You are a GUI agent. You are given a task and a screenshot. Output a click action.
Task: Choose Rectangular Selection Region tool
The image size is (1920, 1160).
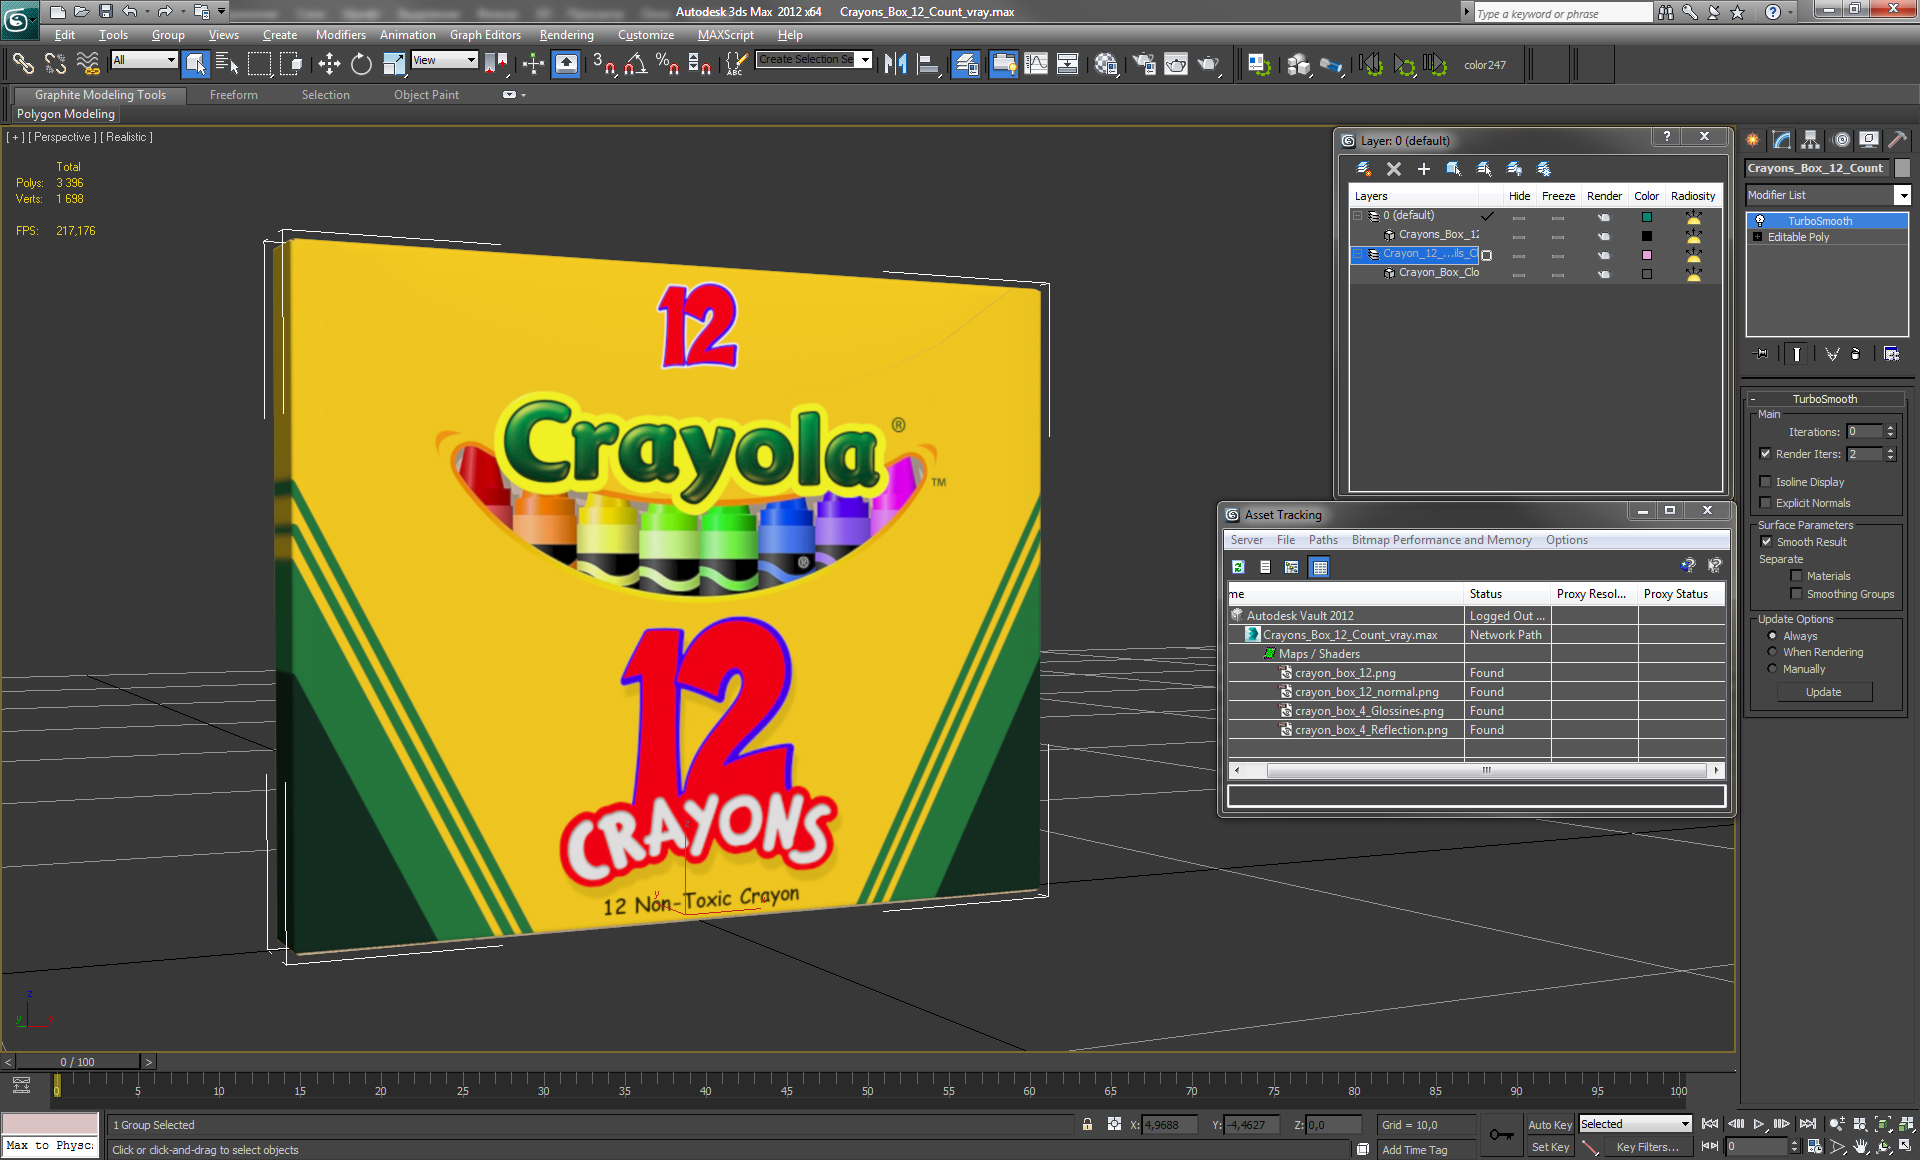pyautogui.click(x=259, y=64)
